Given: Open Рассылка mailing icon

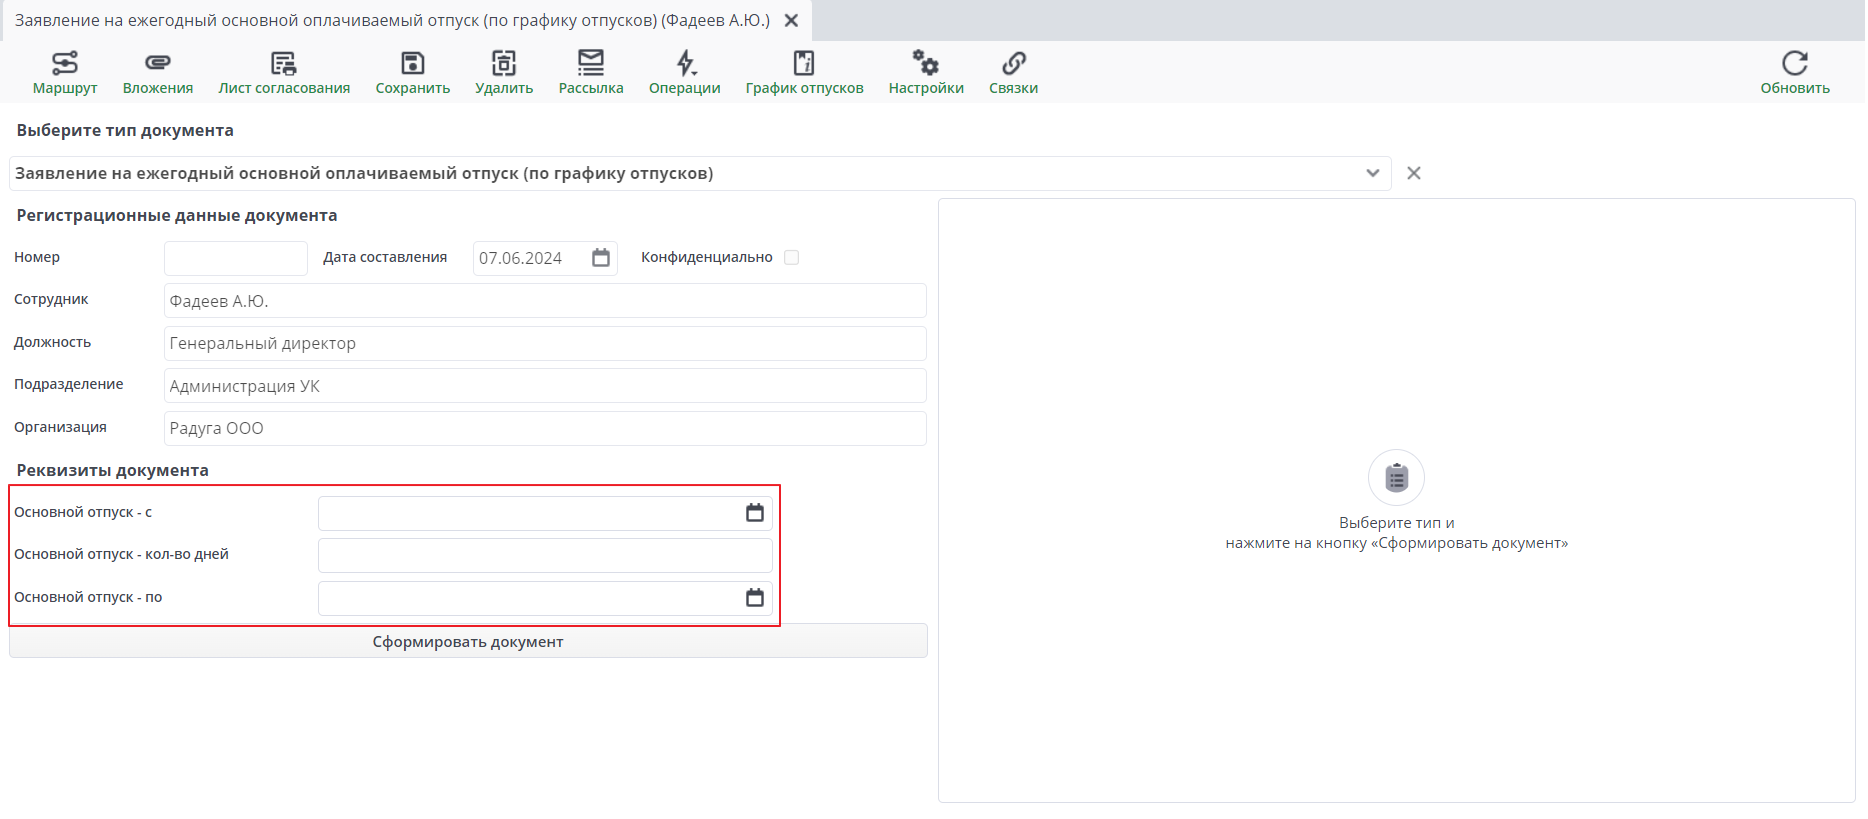Looking at the screenshot, I should 591,63.
